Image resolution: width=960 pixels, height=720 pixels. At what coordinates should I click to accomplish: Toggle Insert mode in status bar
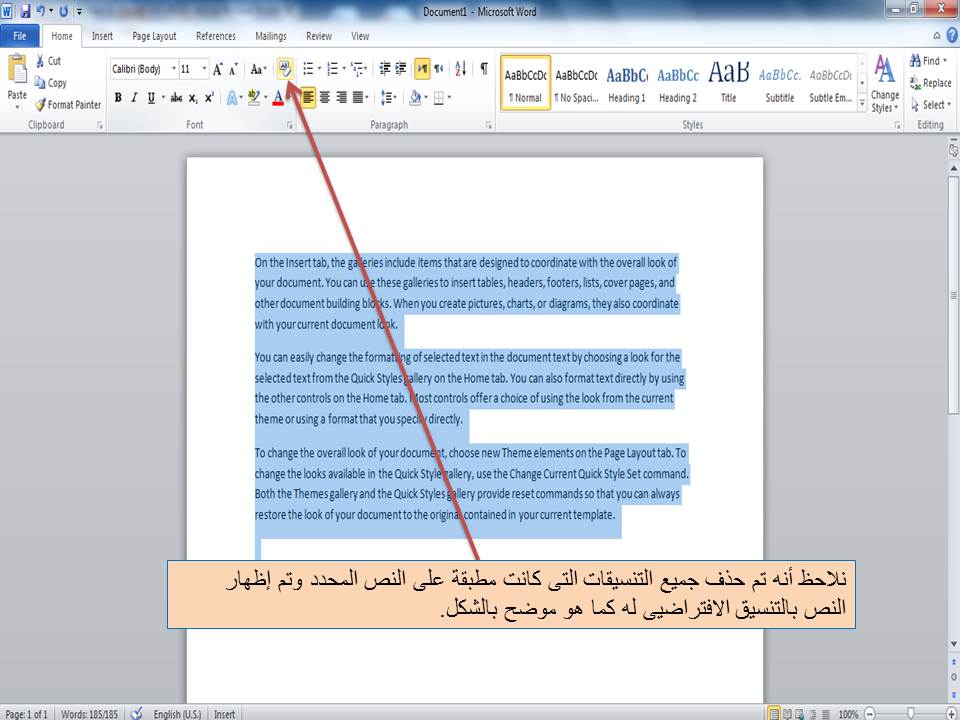tap(224, 714)
